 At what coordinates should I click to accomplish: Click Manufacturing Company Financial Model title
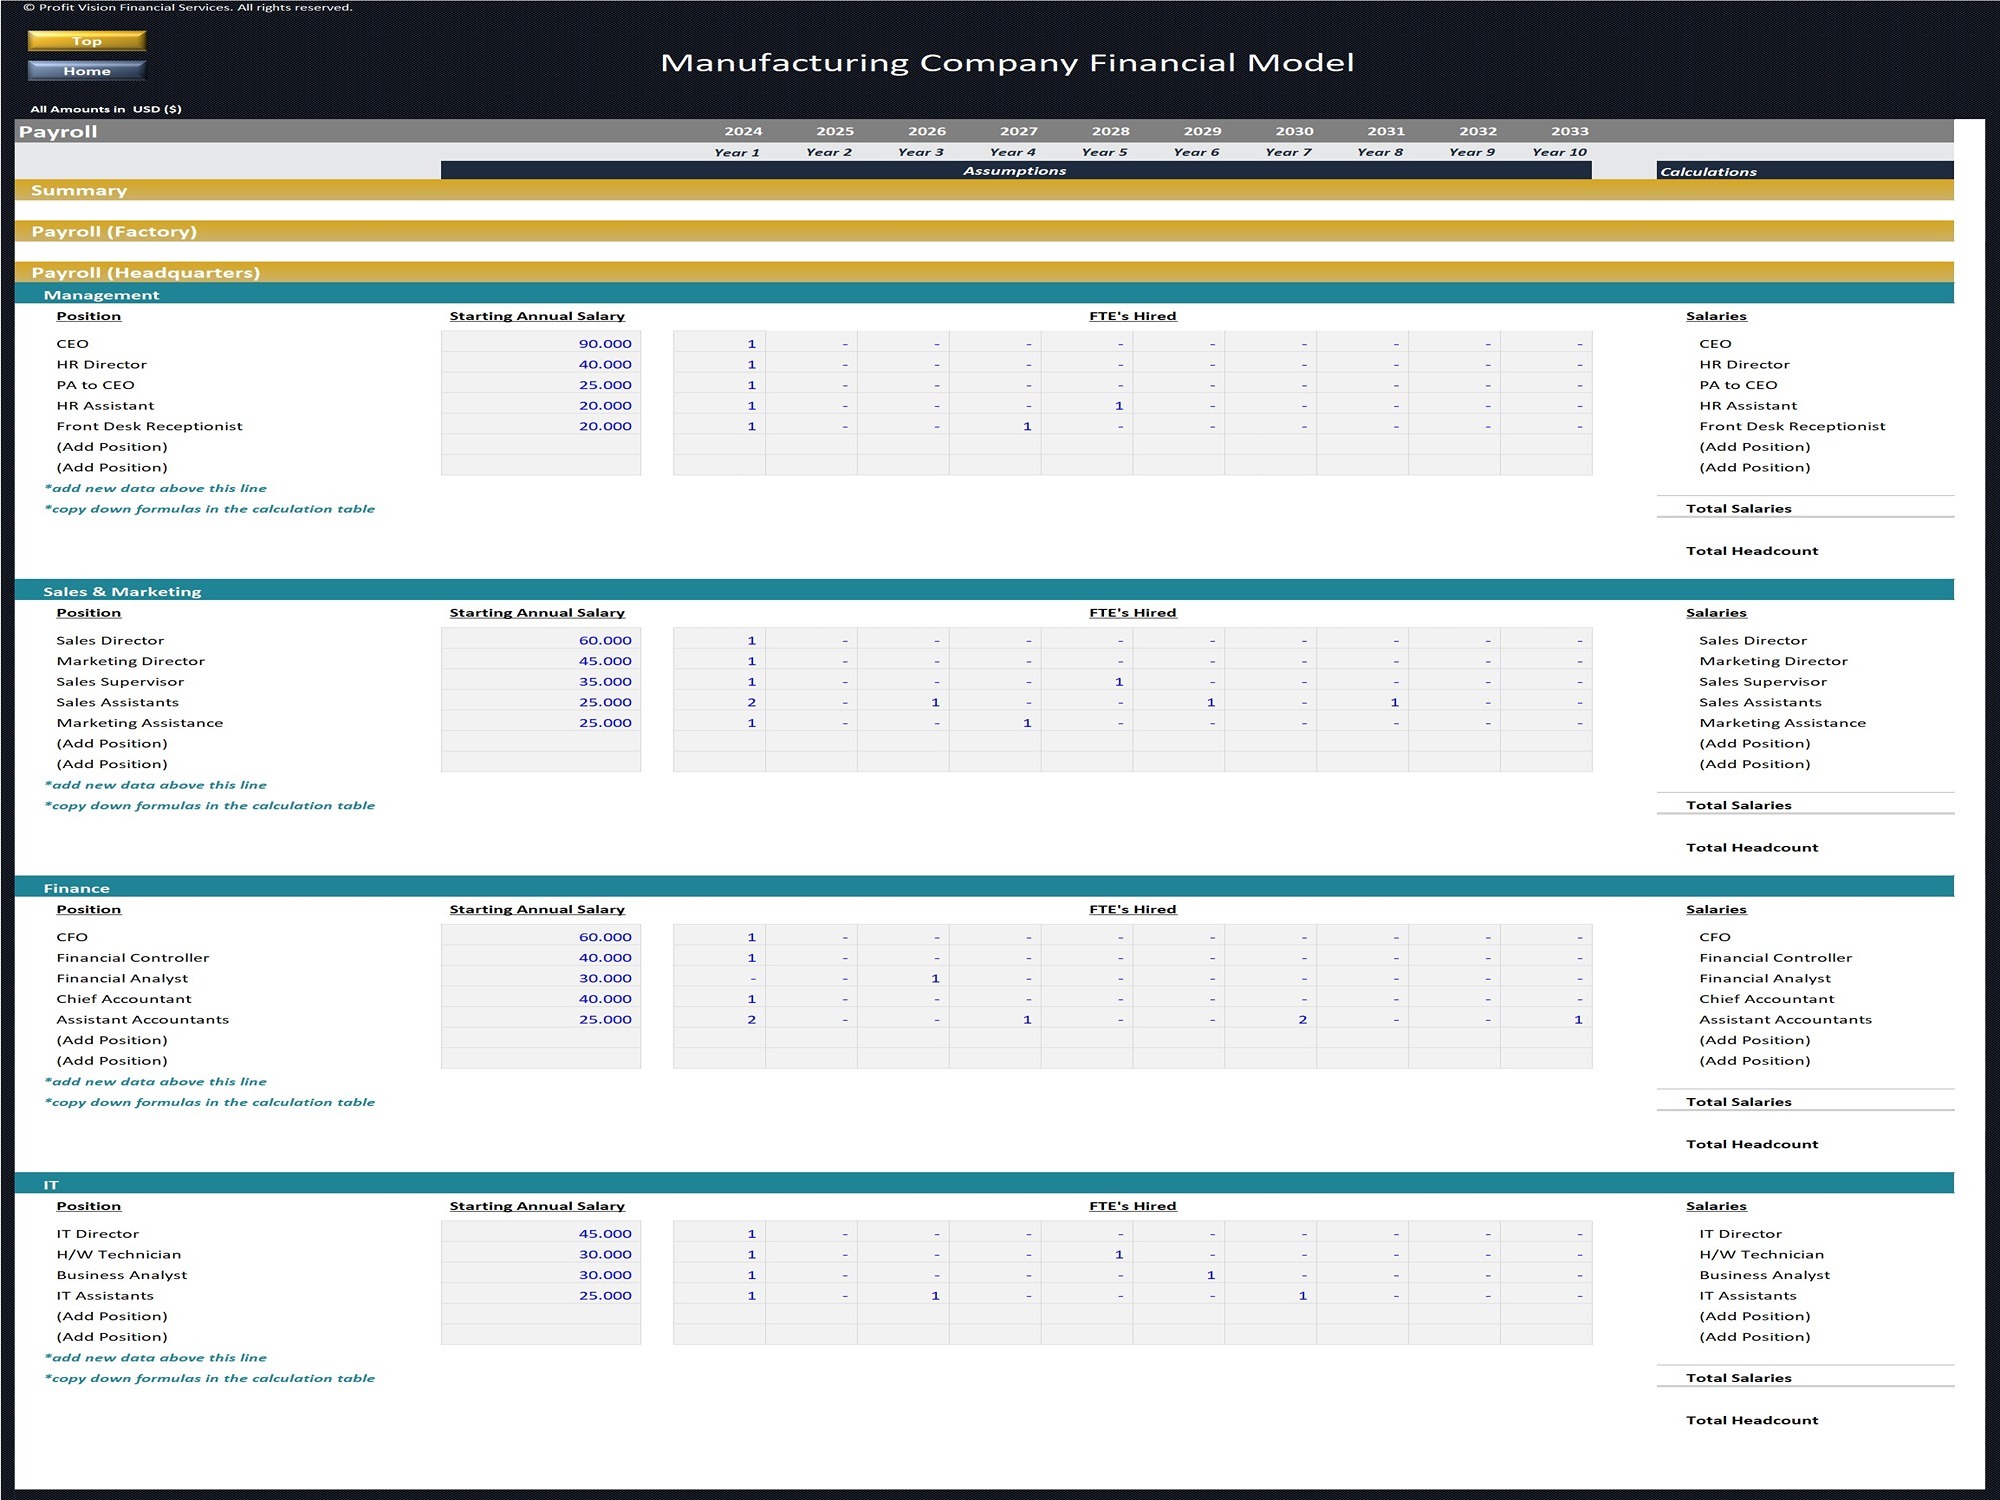[x=1007, y=63]
